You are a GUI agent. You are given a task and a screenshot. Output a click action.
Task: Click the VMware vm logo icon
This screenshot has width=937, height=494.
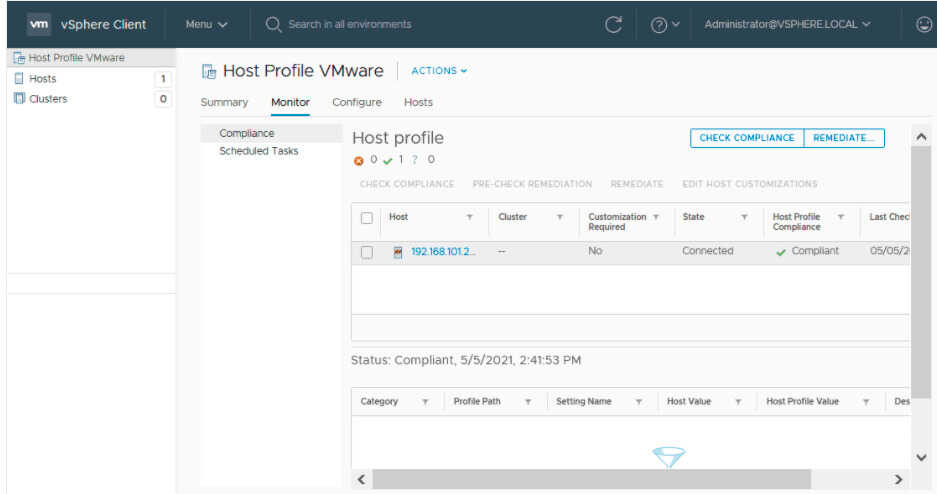(39, 24)
